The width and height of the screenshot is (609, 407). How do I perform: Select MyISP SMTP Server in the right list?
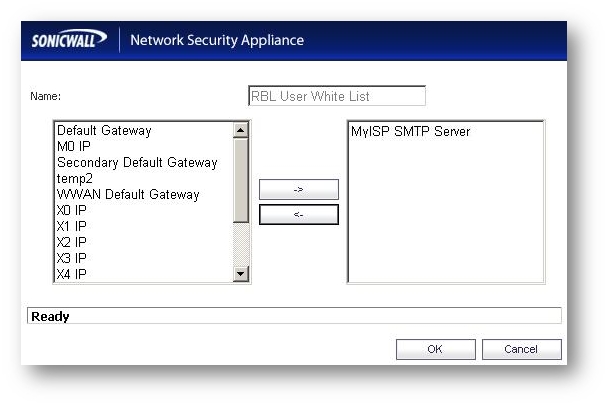(410, 131)
